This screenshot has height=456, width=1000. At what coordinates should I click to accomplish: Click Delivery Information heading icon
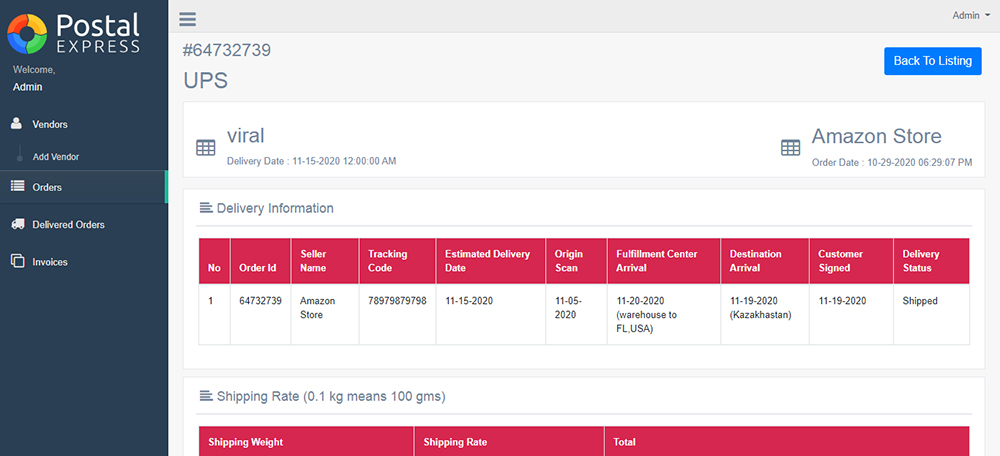[x=205, y=208]
